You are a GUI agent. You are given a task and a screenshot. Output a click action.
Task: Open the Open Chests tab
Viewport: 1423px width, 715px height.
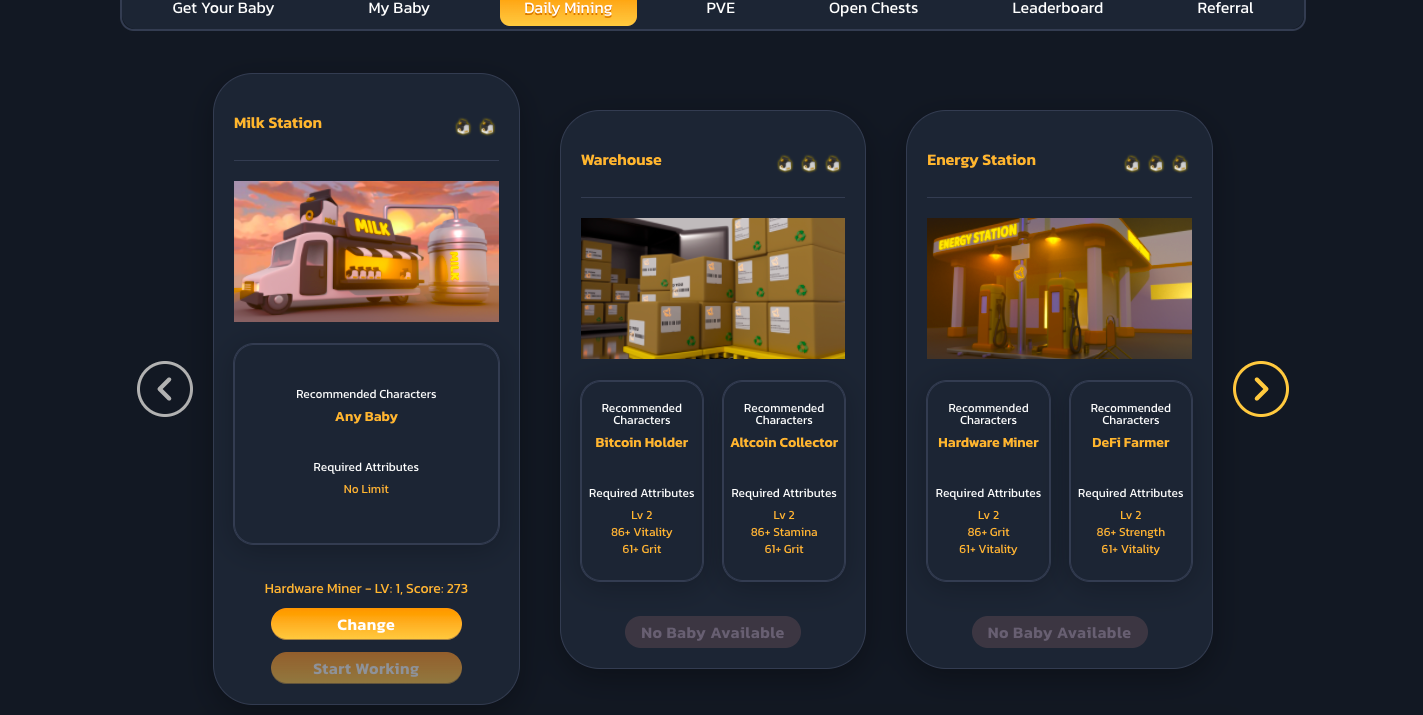873,9
